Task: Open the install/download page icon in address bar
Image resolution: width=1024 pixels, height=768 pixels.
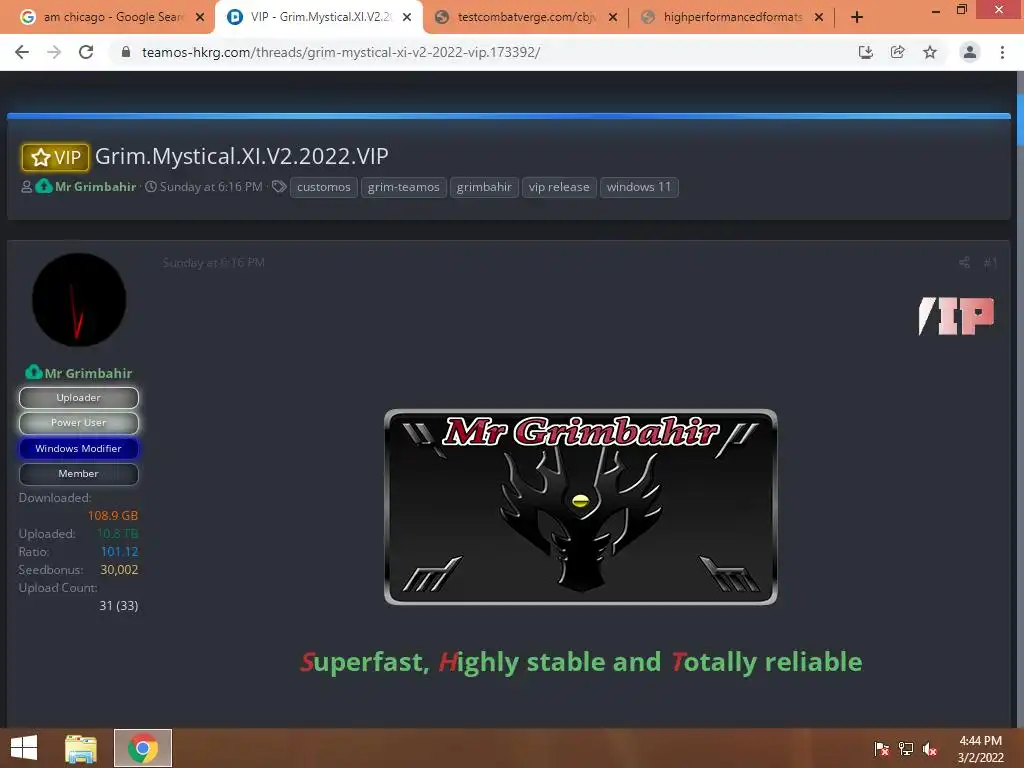Action: [866, 52]
